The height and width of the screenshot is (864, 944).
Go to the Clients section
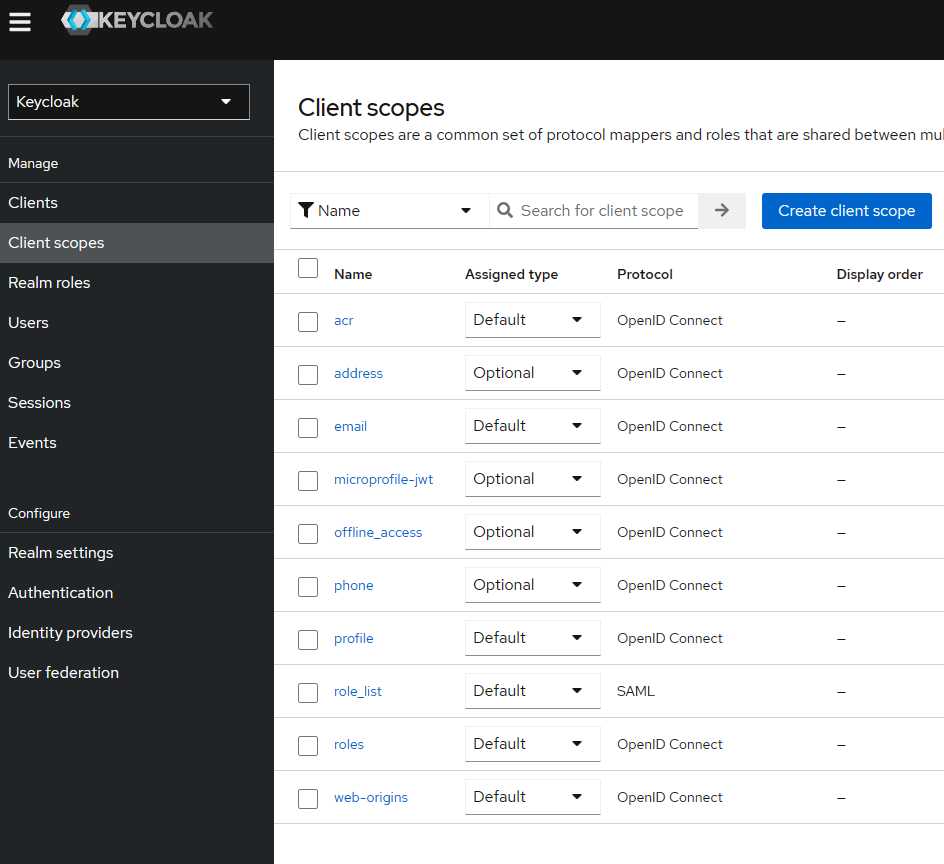click(x=35, y=202)
